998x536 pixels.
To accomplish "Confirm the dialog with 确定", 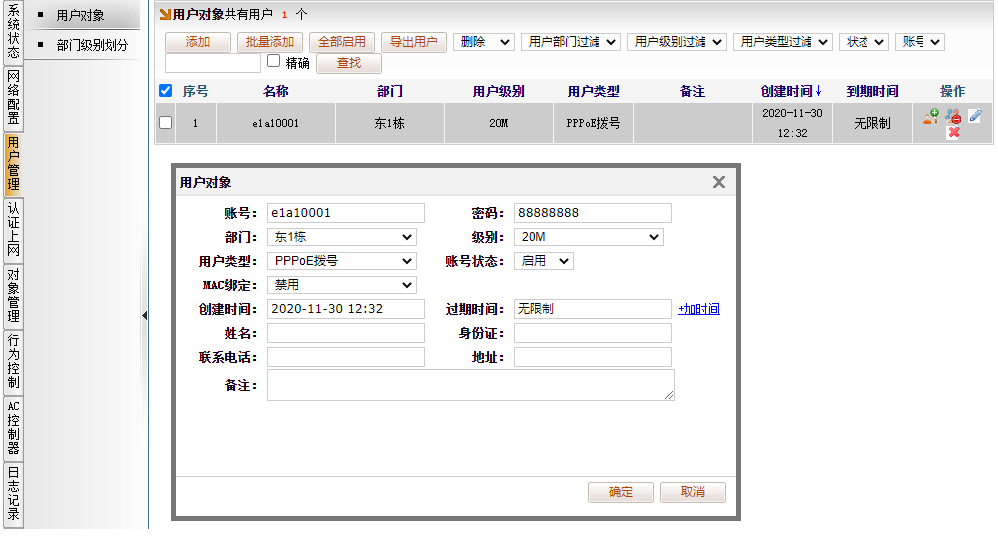I will click(x=621, y=492).
